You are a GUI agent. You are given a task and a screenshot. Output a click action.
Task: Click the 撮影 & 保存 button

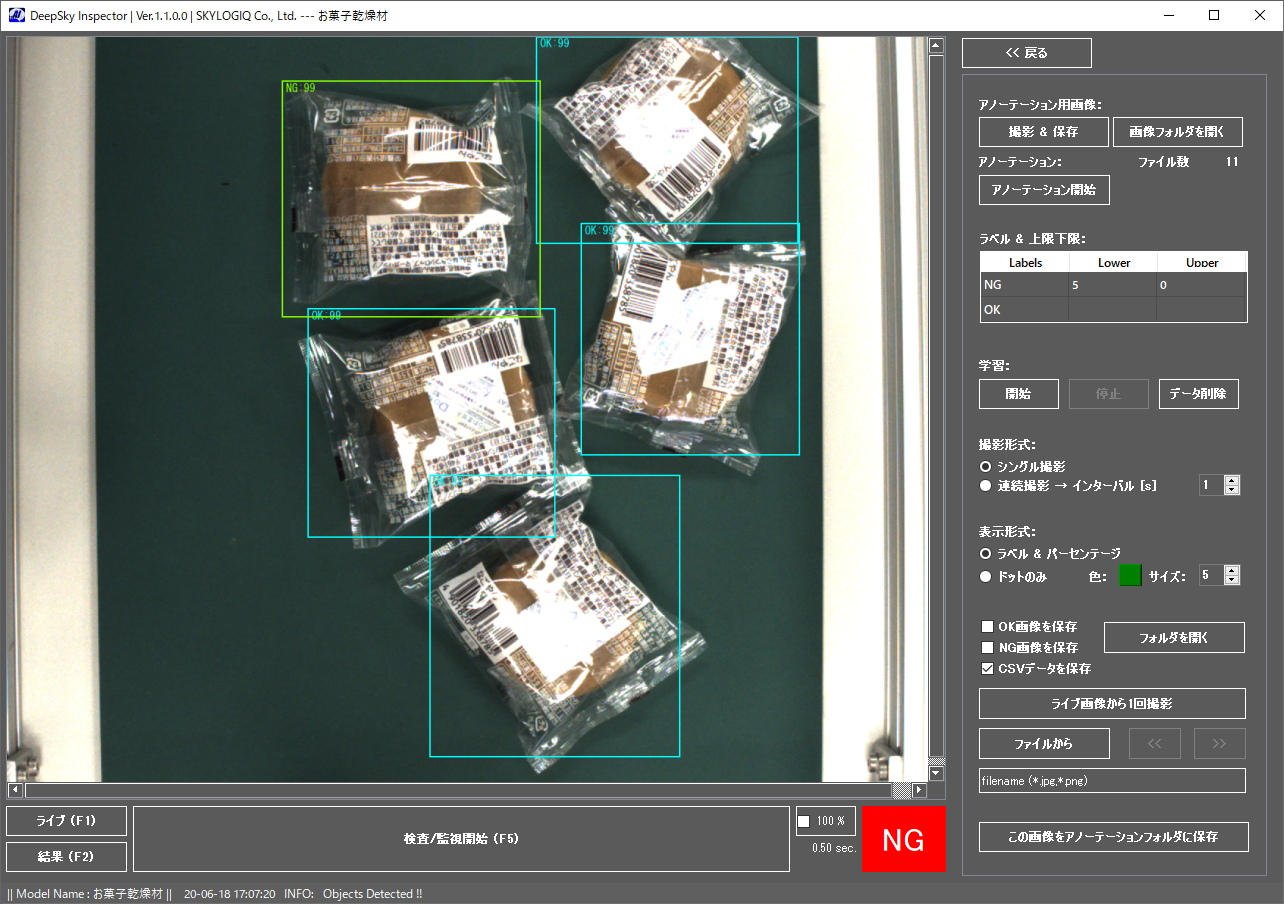pyautogui.click(x=1043, y=132)
